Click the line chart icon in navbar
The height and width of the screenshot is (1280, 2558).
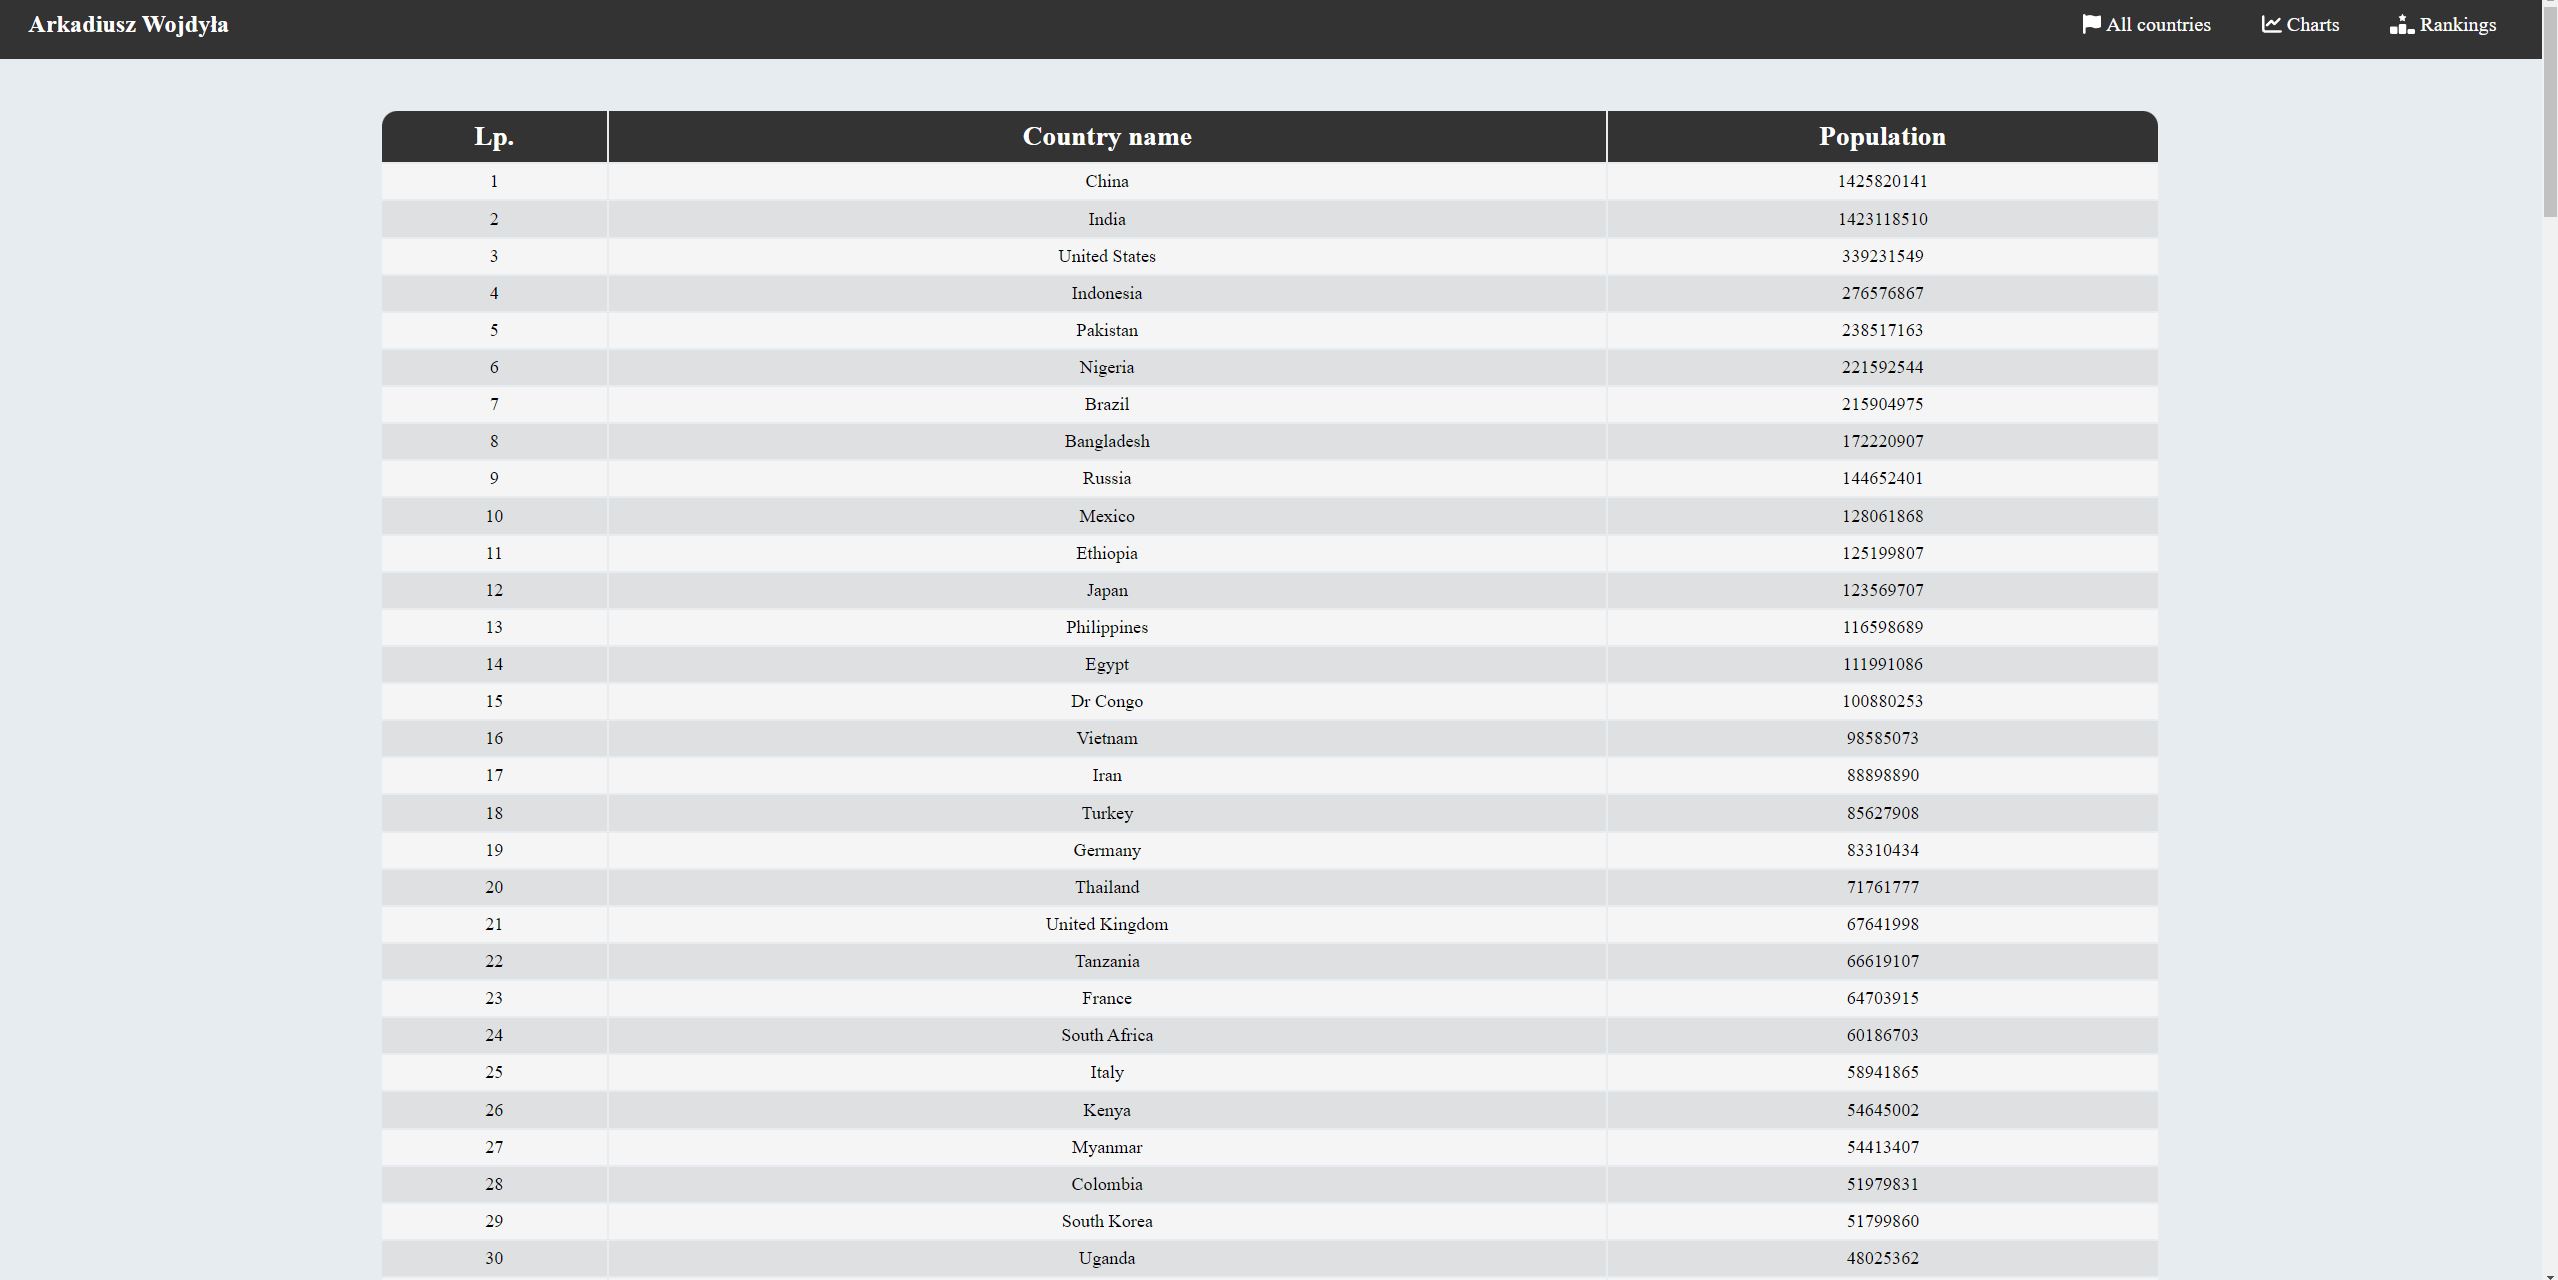tap(2271, 24)
